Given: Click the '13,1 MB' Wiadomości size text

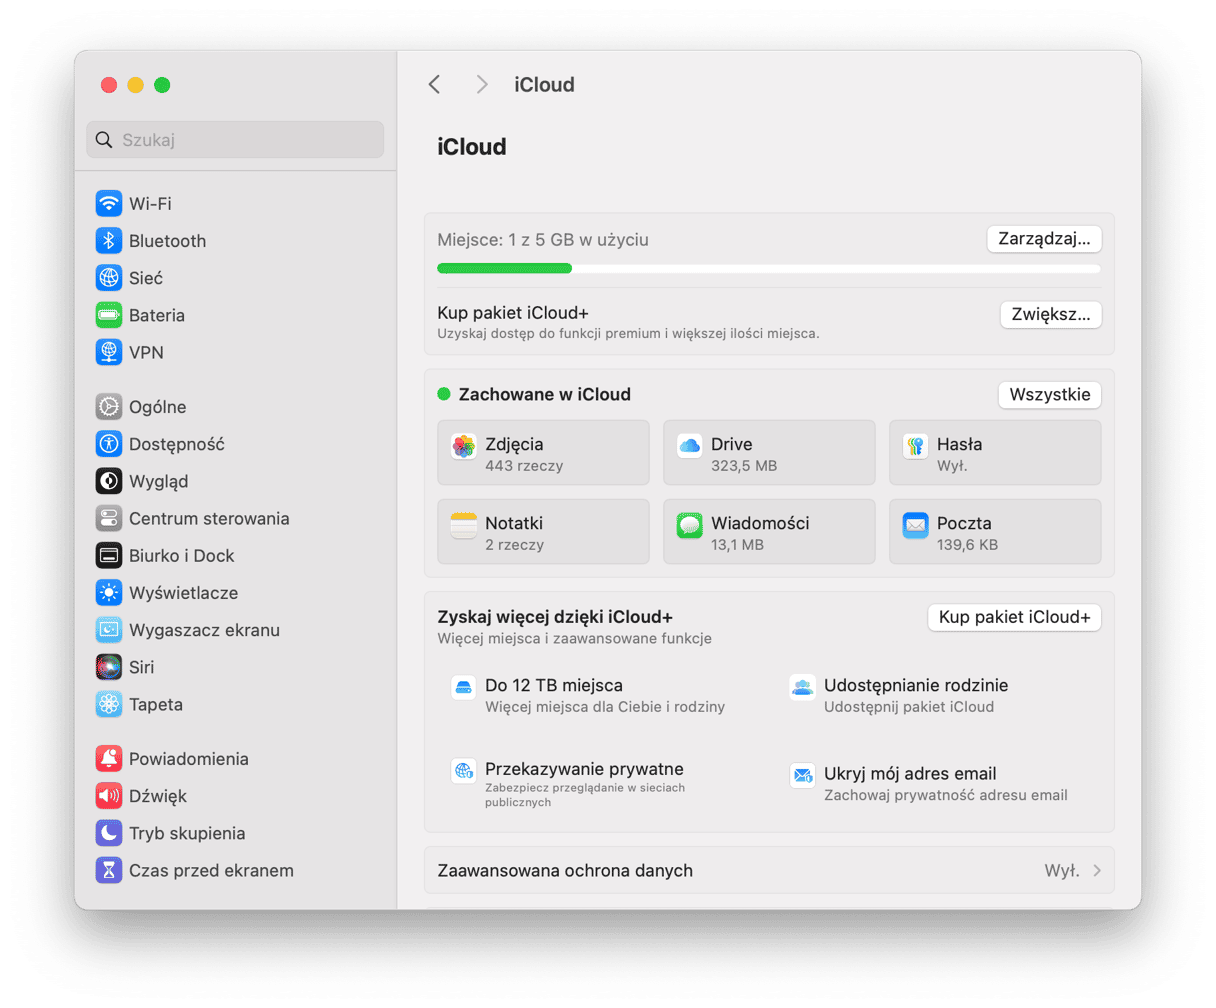Looking at the screenshot, I should tap(737, 545).
